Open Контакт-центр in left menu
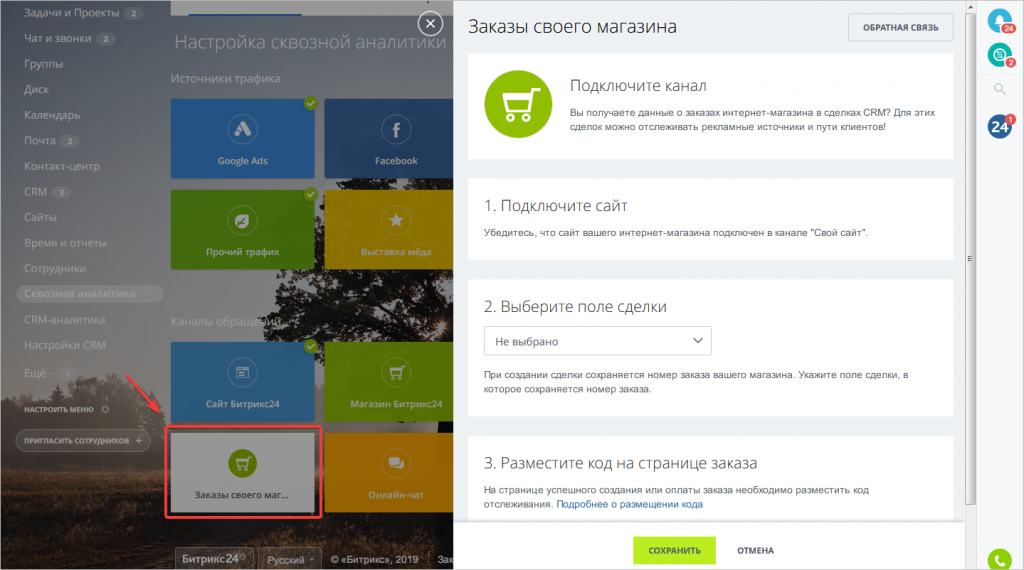The height and width of the screenshot is (570, 1024). [x=62, y=166]
